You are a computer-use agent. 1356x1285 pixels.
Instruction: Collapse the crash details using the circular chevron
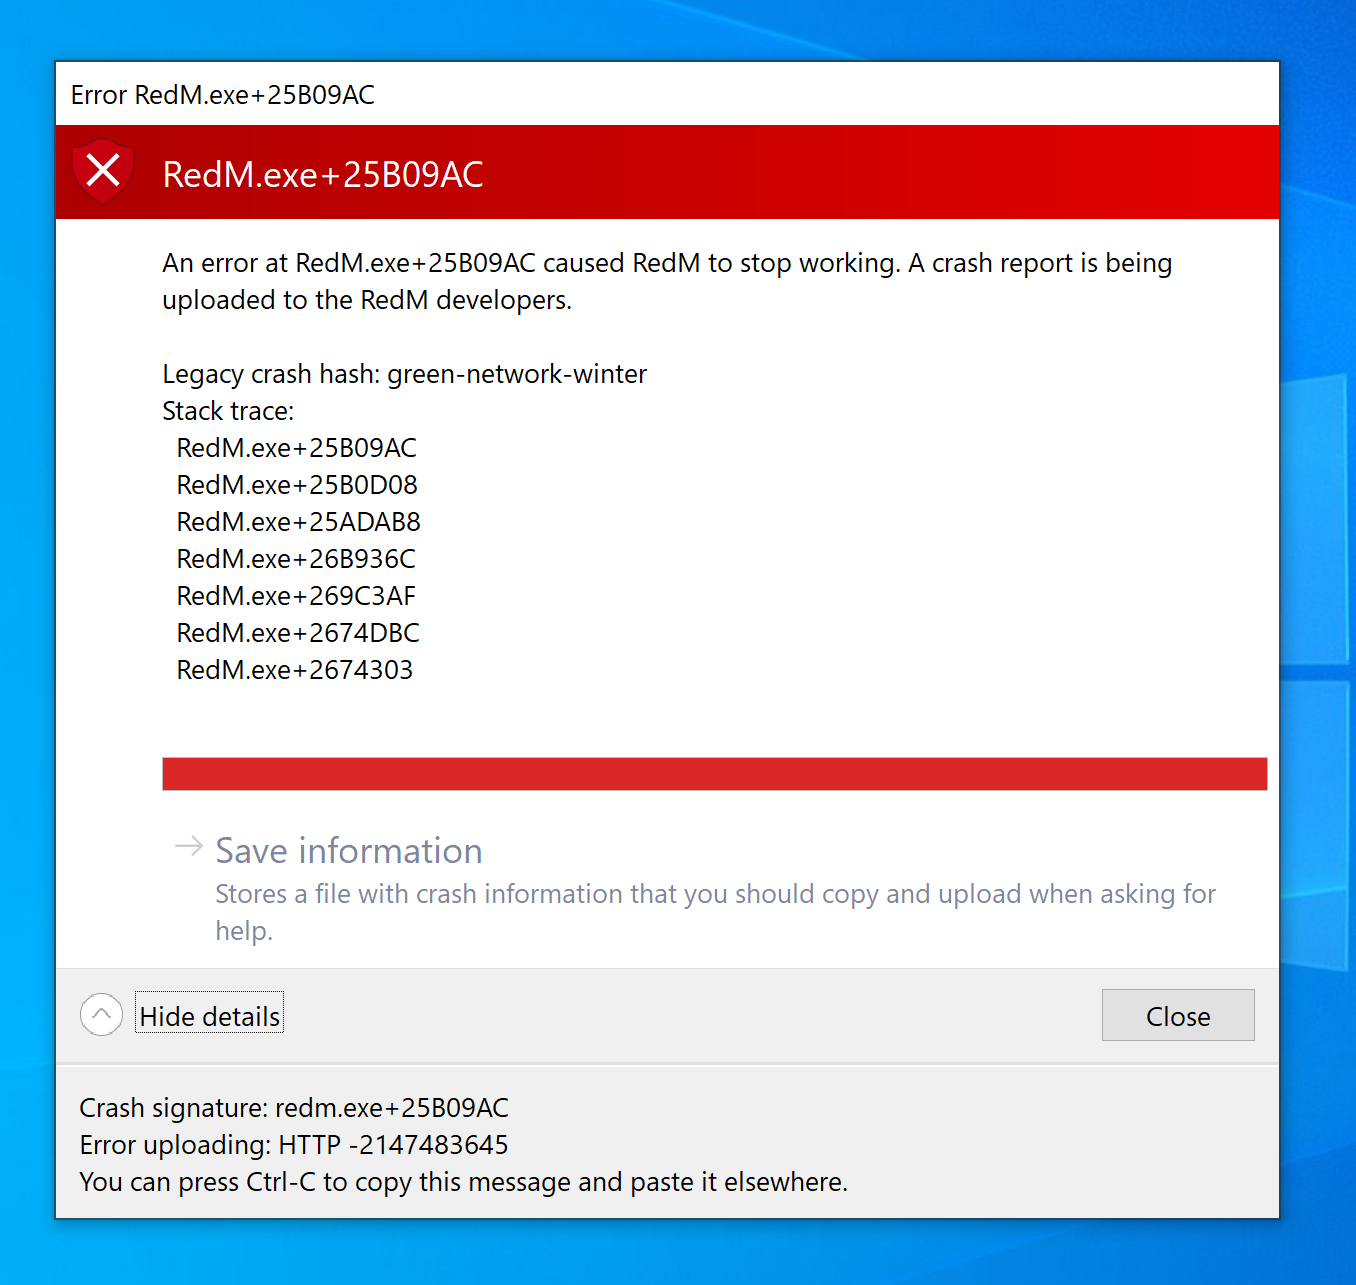[100, 1014]
